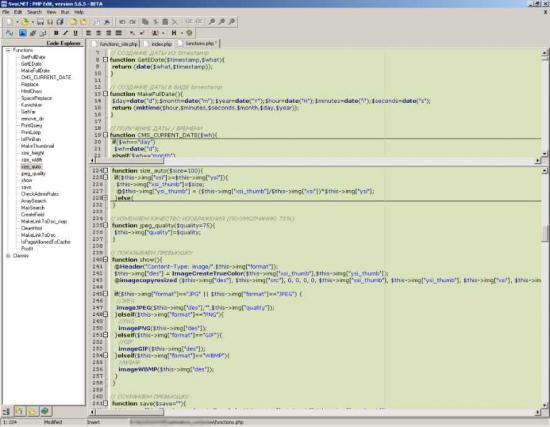Open the dropdown arrow beside New file
The height and width of the screenshot is (427, 550).
[17, 22]
